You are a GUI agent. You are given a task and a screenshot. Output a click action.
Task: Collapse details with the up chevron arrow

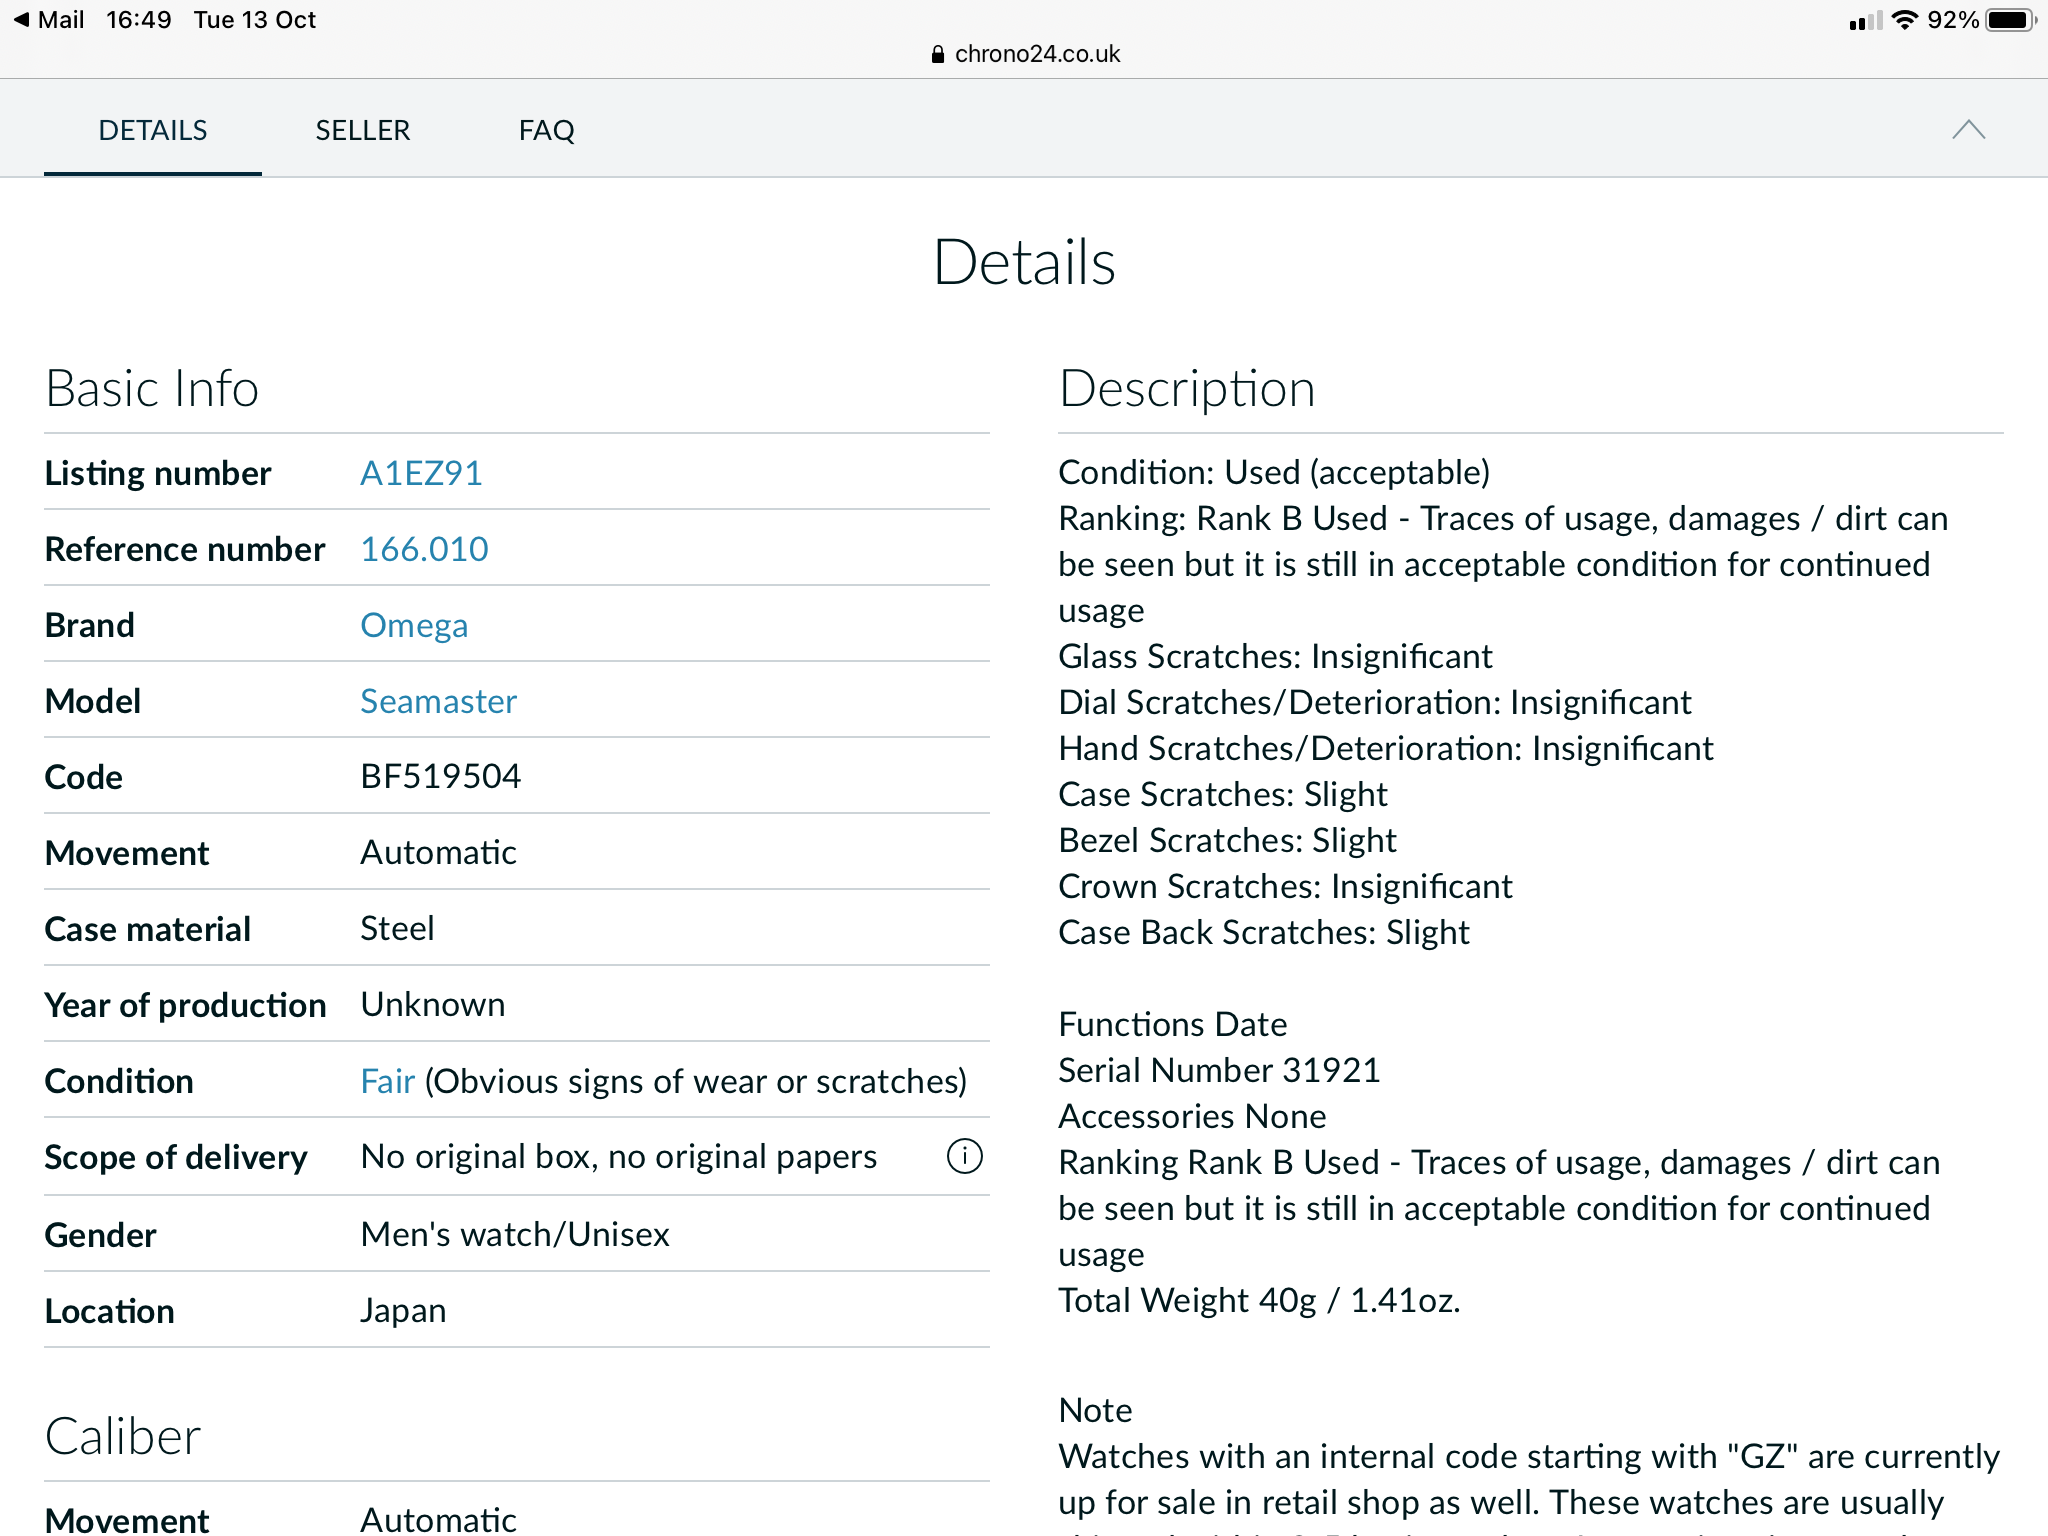tap(1968, 130)
